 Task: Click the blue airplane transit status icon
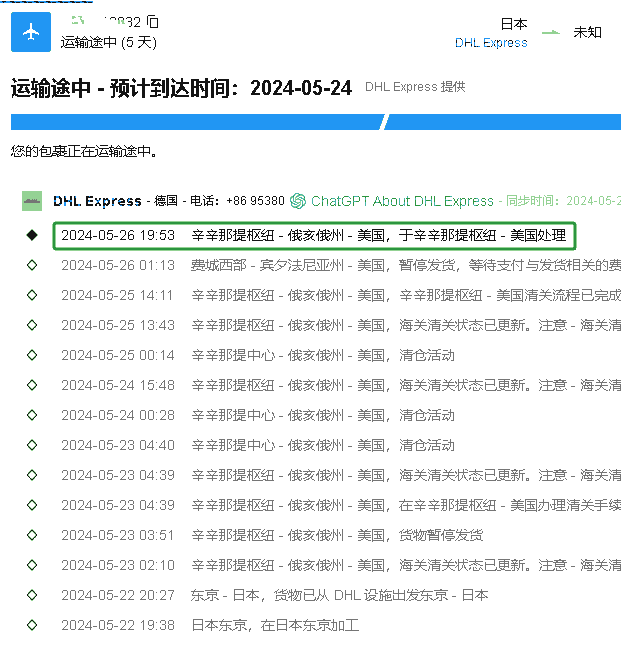[x=30, y=32]
